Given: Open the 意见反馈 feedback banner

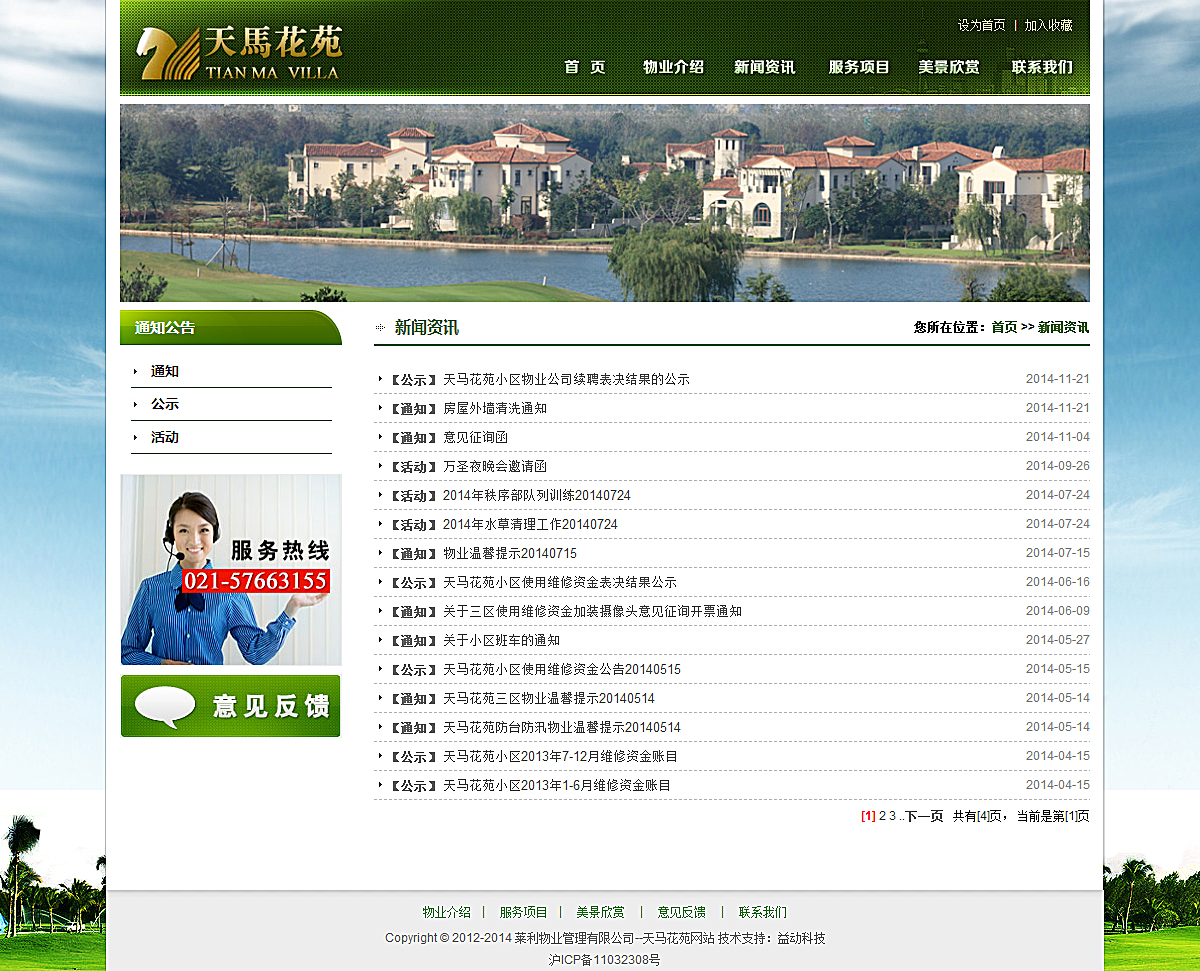Looking at the screenshot, I should coord(231,706).
